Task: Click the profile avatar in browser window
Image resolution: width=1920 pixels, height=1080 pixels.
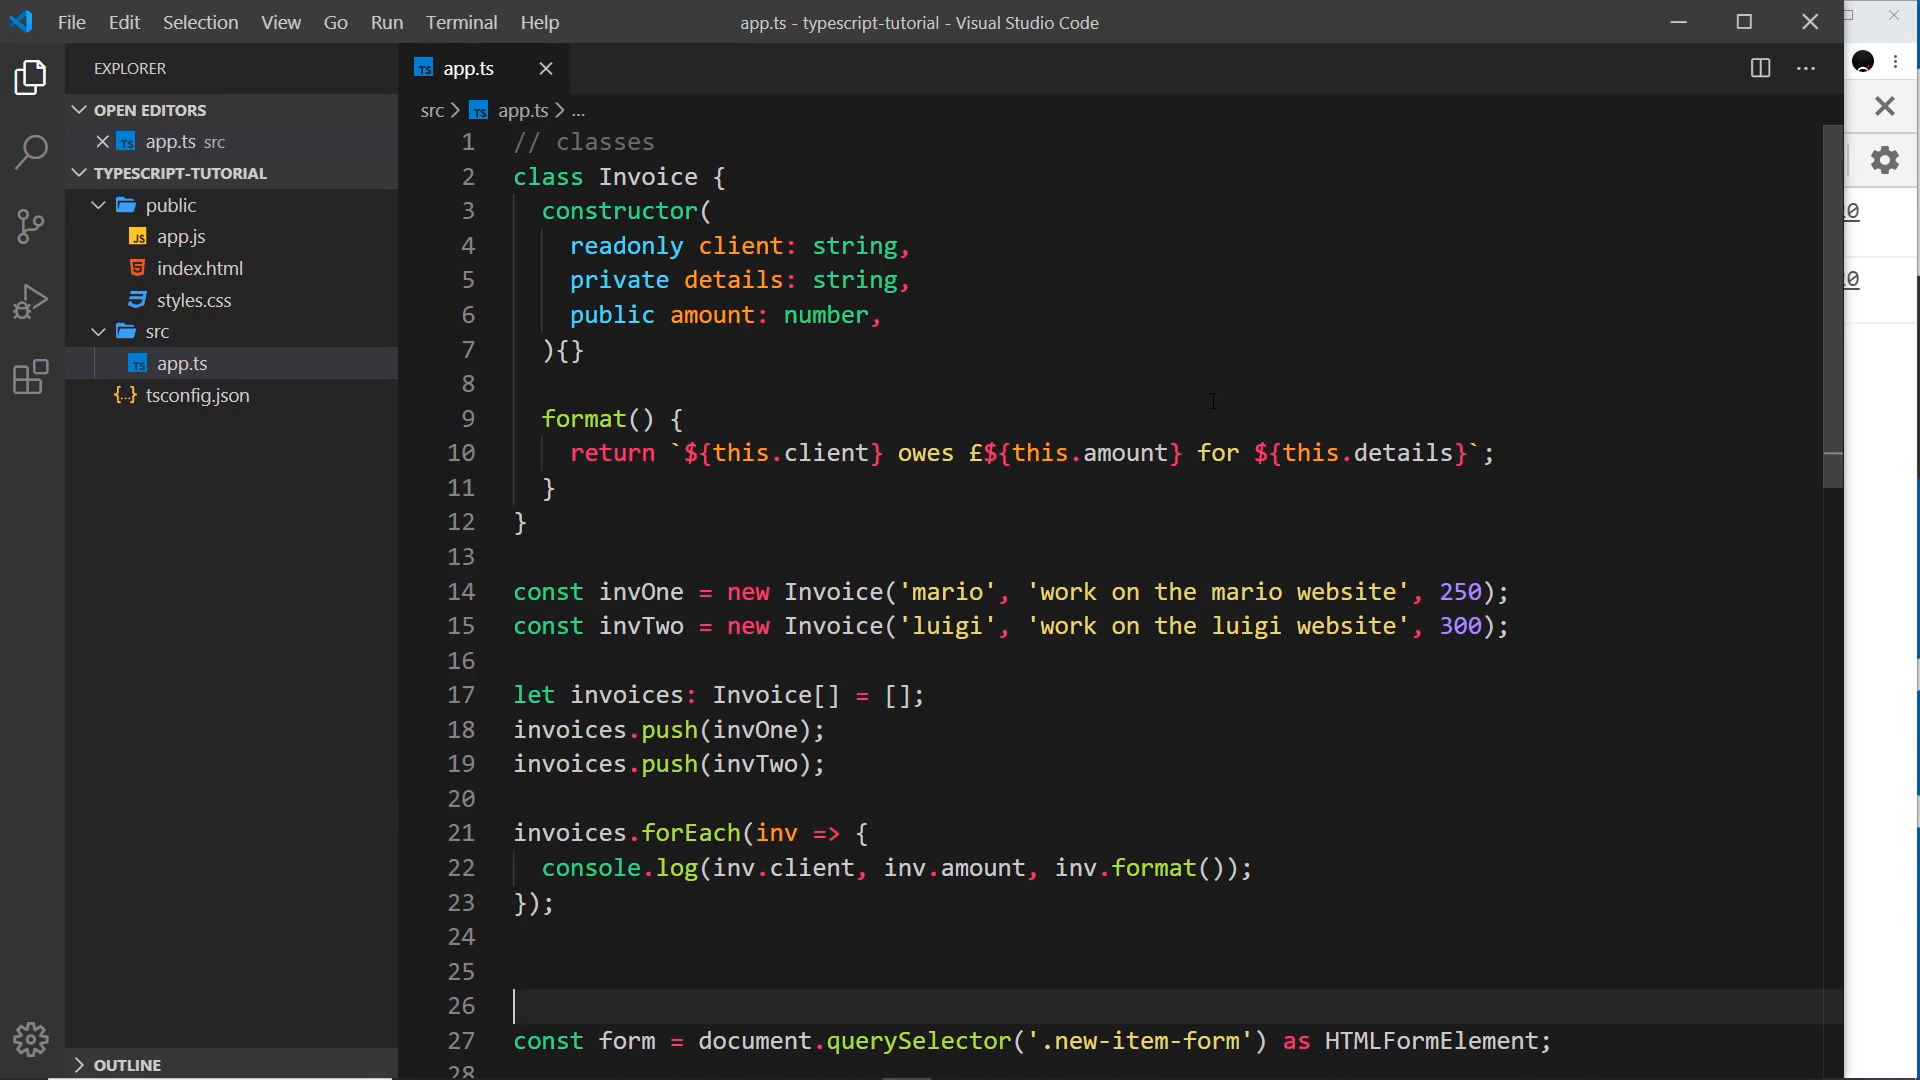Action: tap(1863, 62)
